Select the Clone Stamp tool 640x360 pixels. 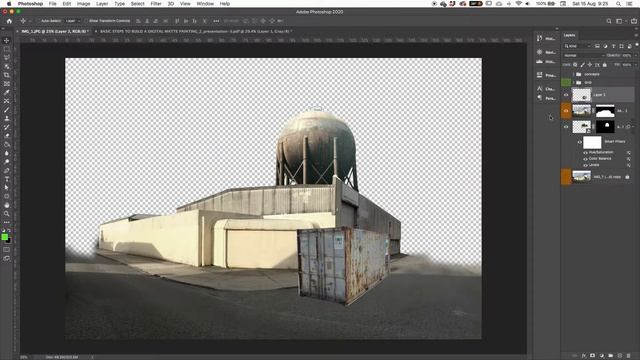tap(7, 118)
